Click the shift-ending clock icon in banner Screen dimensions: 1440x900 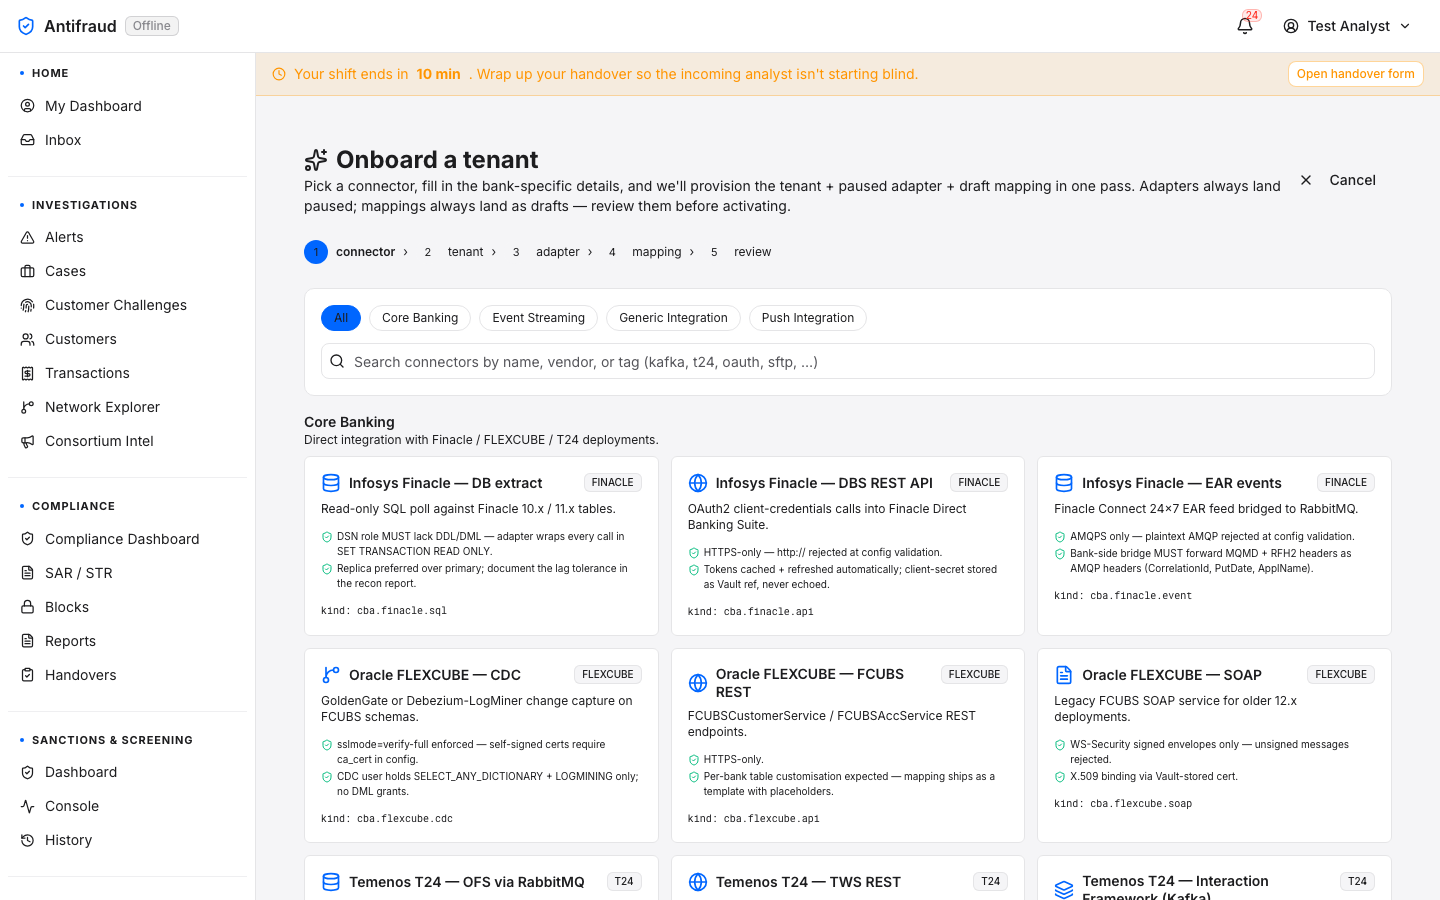[279, 74]
